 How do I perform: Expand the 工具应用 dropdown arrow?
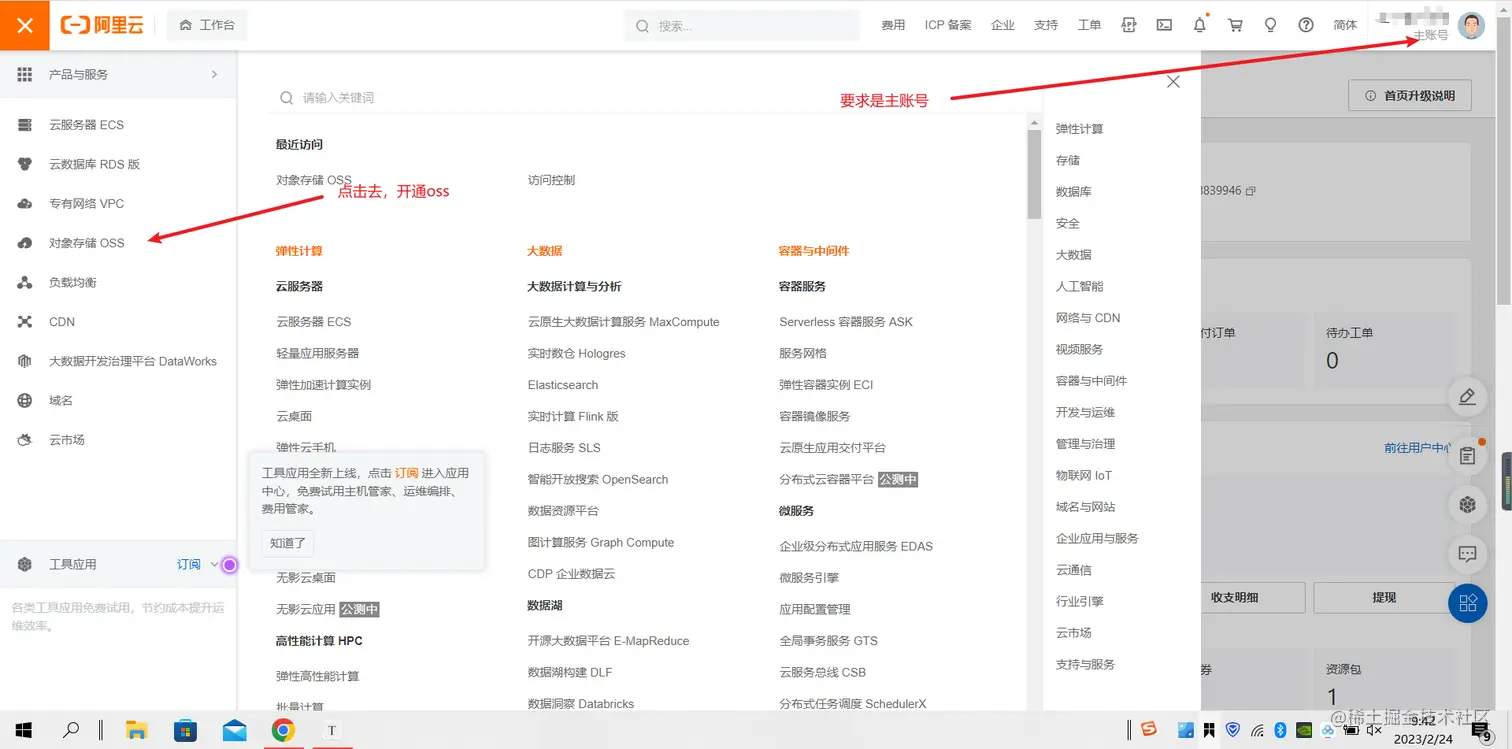coord(214,565)
